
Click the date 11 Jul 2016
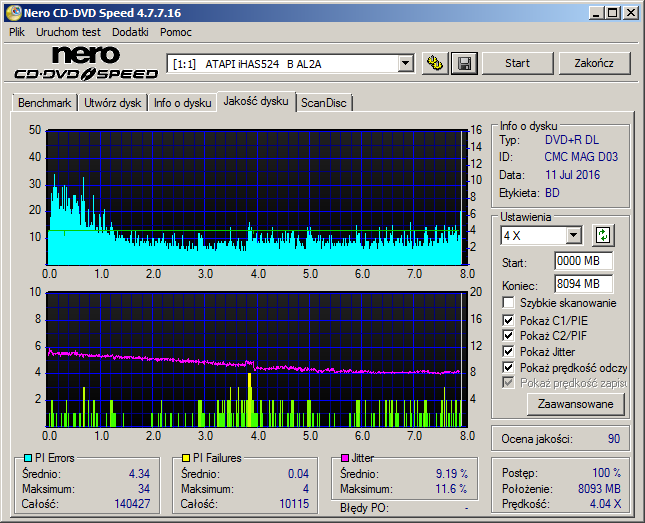pyautogui.click(x=573, y=175)
